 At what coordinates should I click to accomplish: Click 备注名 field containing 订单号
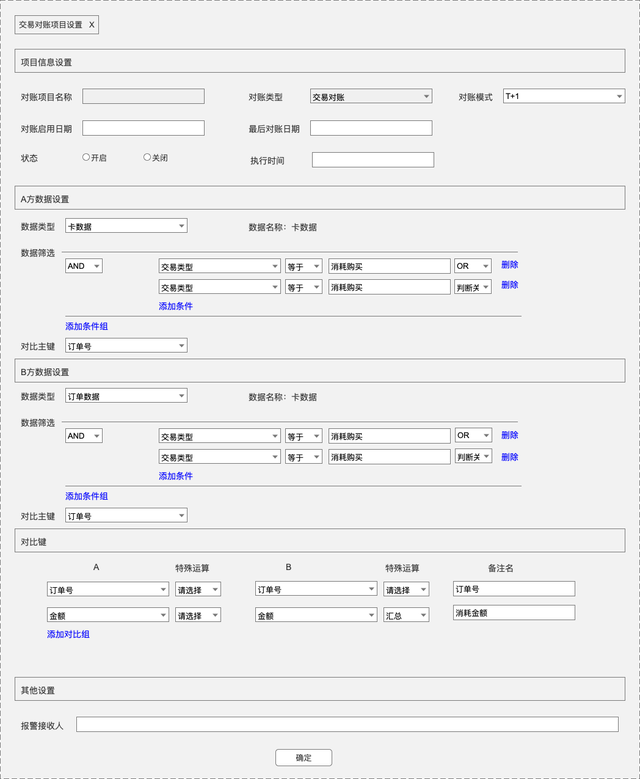pyautogui.click(x=514, y=589)
